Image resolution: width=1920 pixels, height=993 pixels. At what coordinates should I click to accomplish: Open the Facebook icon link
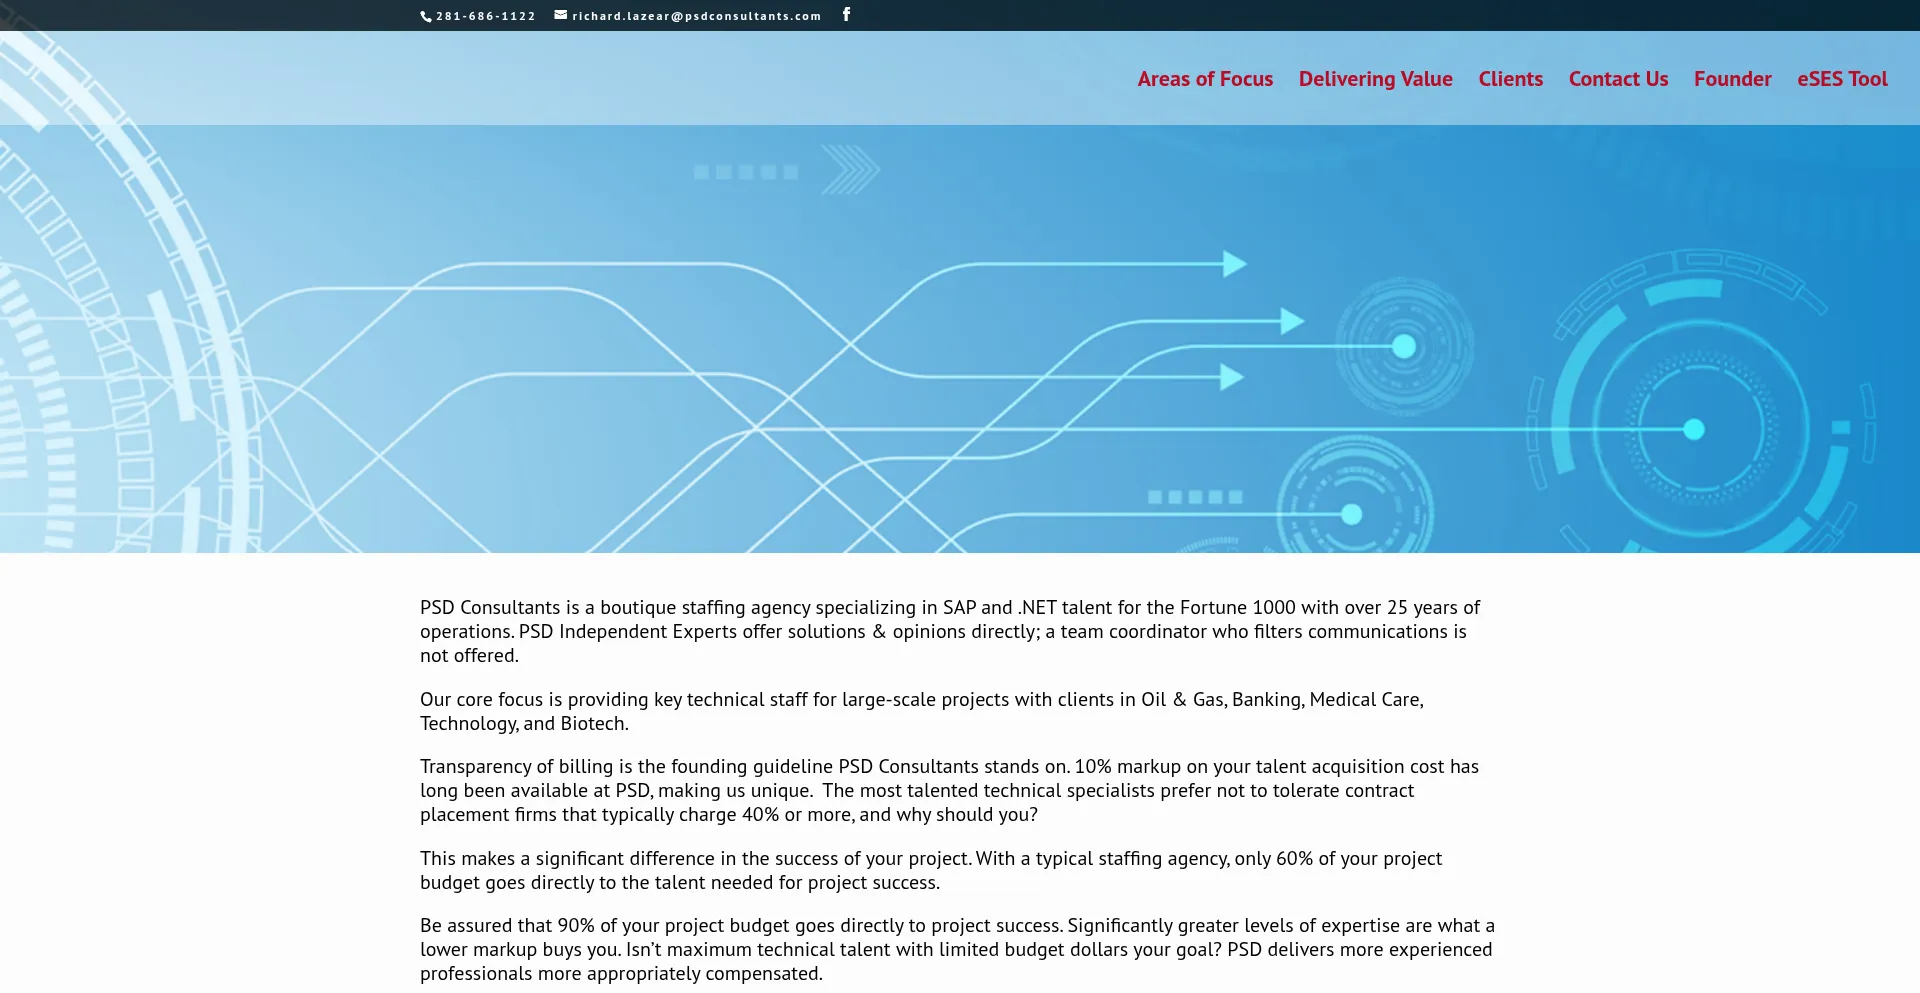tap(846, 14)
